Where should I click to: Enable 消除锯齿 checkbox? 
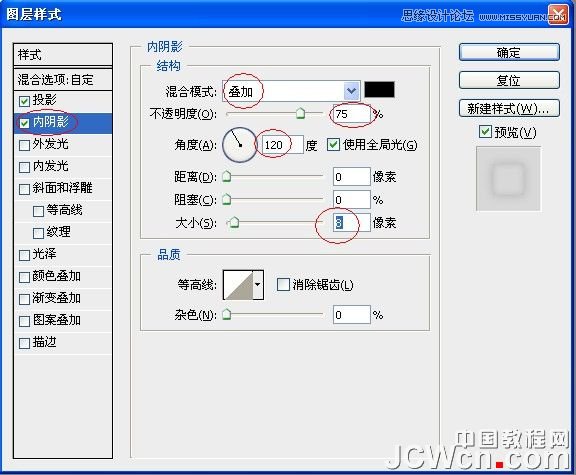(283, 284)
